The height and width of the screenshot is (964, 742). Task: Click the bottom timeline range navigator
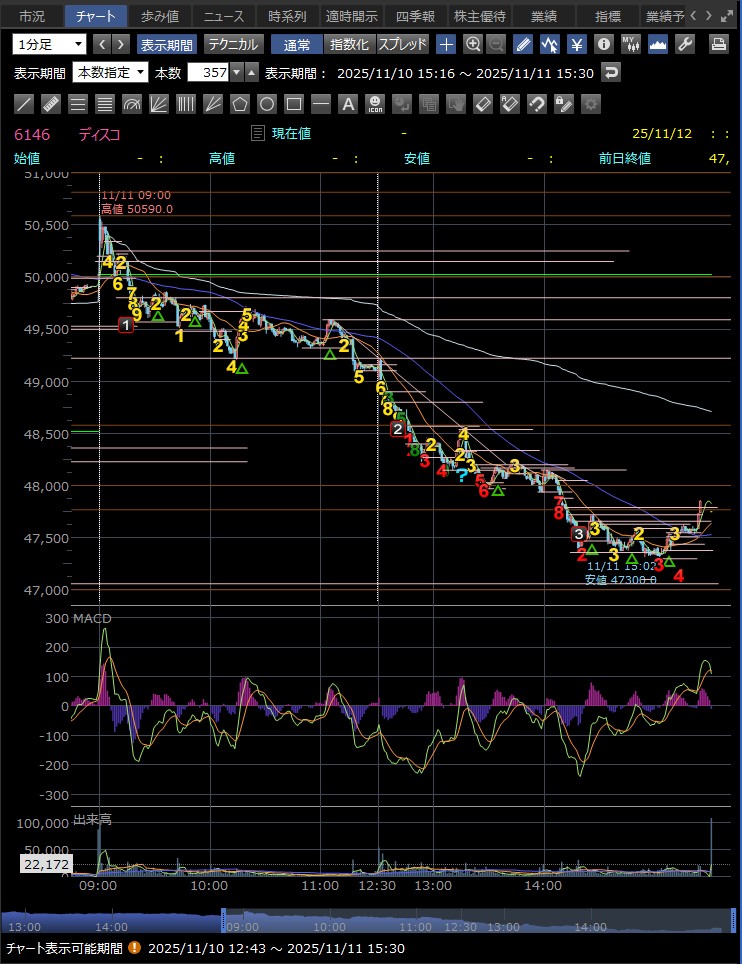tap(370, 924)
